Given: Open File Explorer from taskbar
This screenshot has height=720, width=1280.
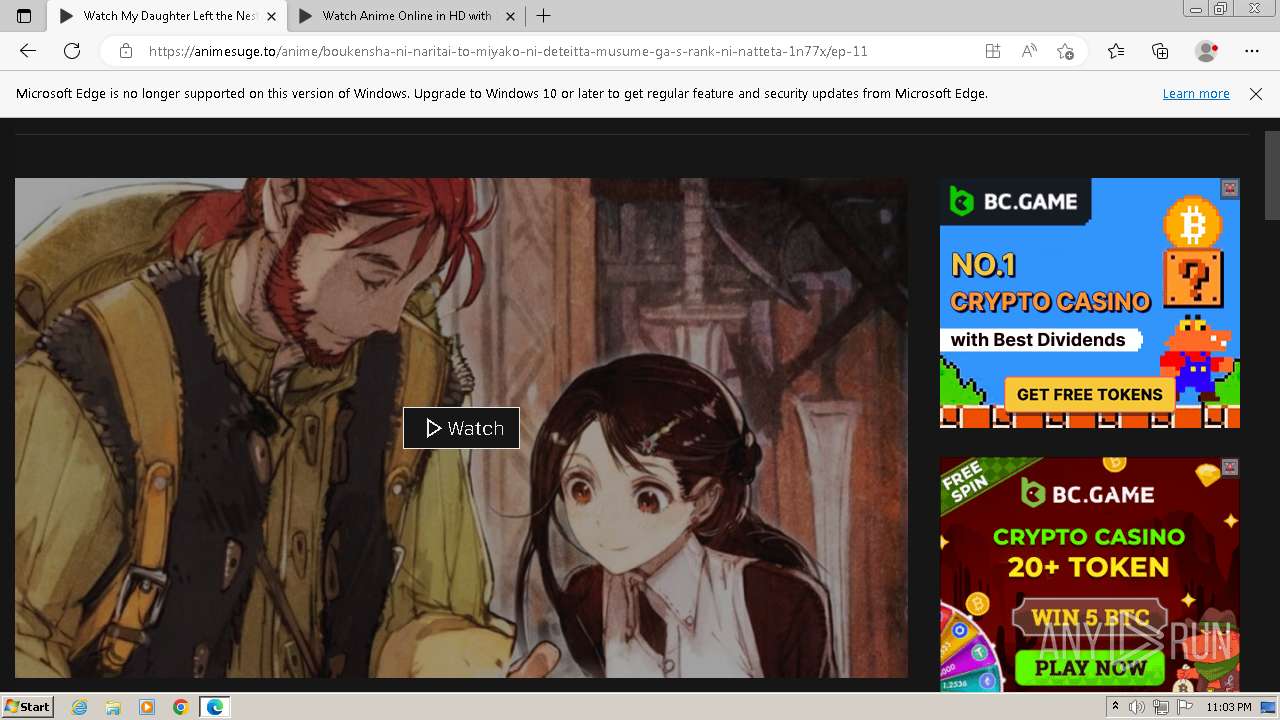Looking at the screenshot, I should coord(113,707).
